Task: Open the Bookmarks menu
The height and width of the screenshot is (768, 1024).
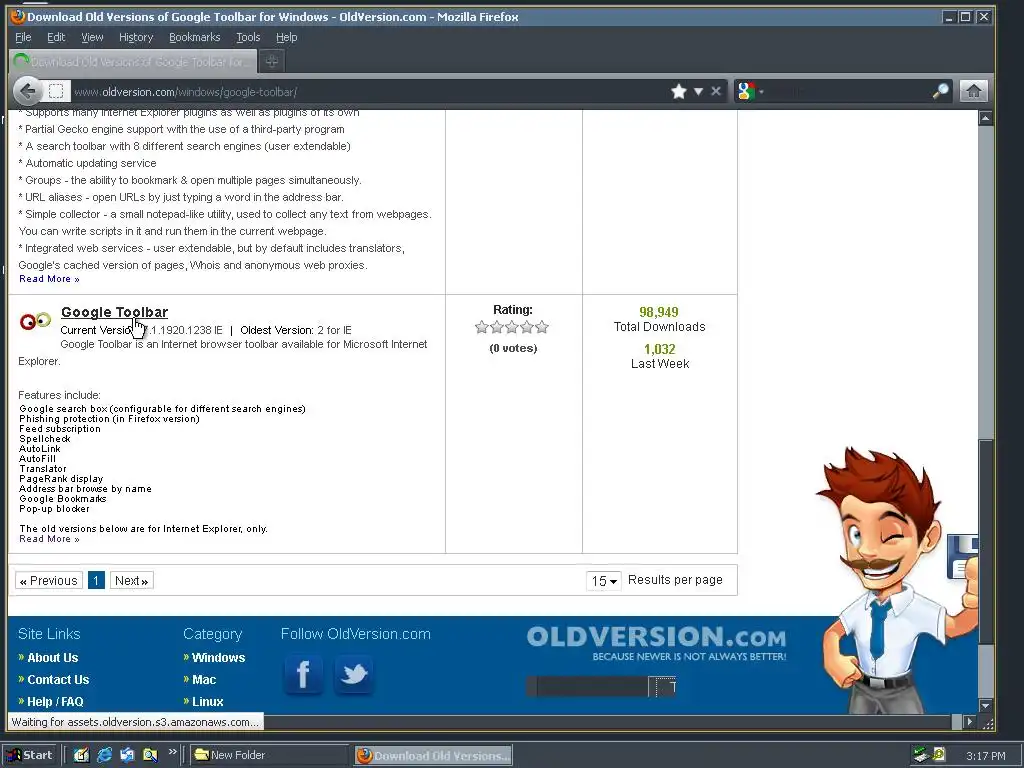Action: tap(195, 37)
